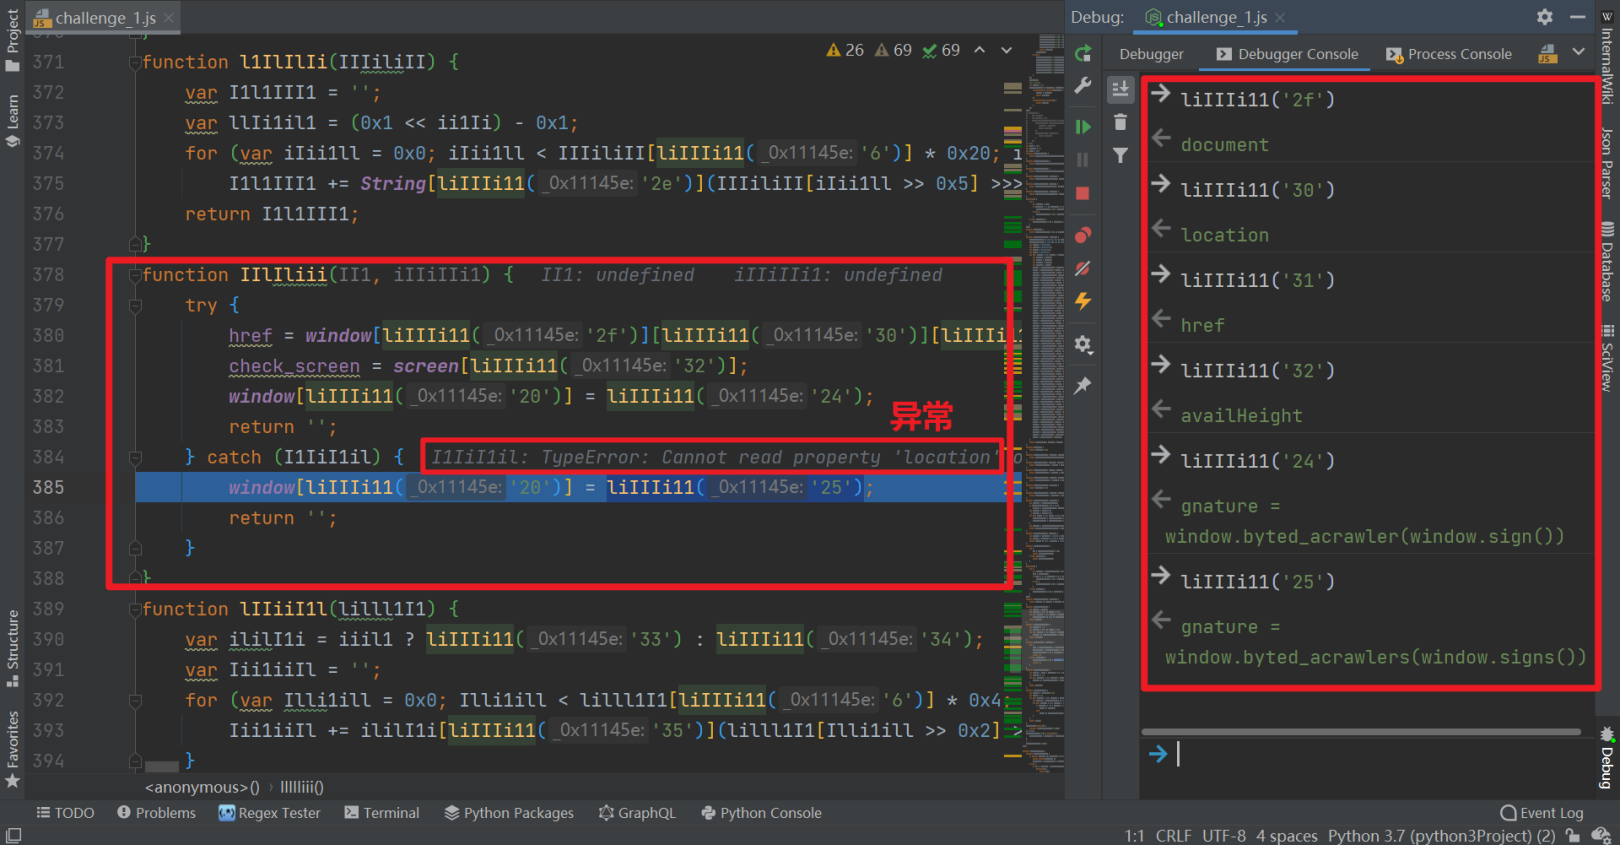Open the SciView side panel

pos(1607,358)
